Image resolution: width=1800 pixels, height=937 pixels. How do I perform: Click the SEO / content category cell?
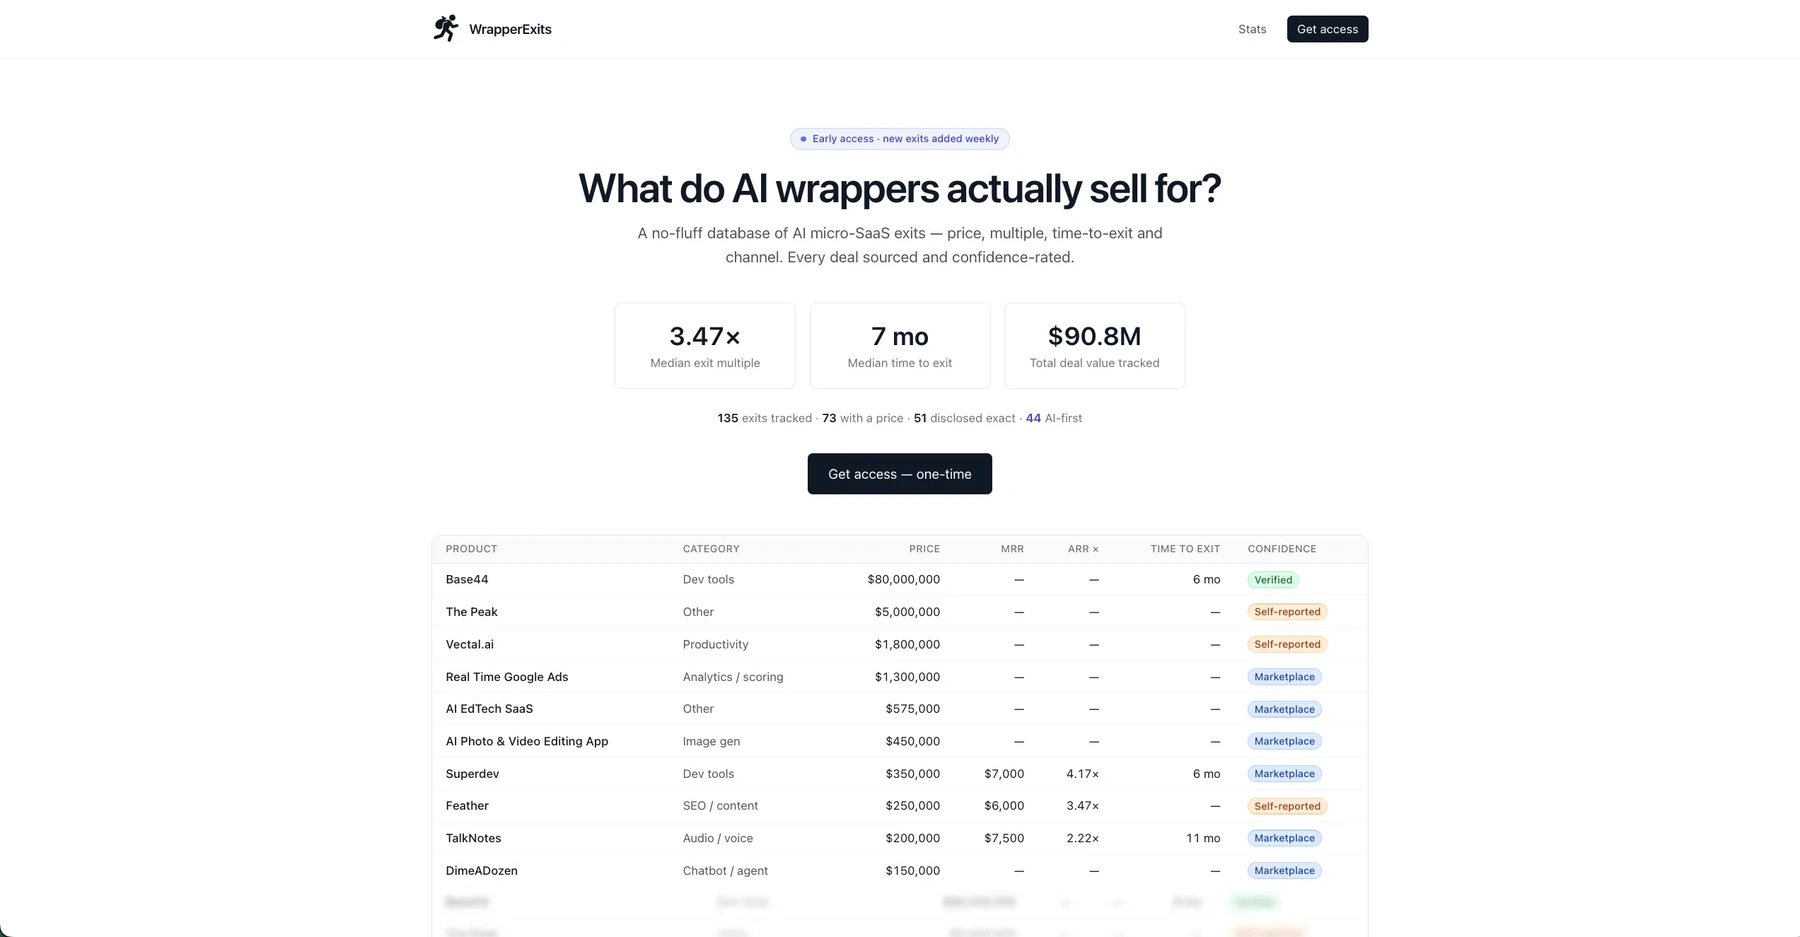(x=720, y=806)
